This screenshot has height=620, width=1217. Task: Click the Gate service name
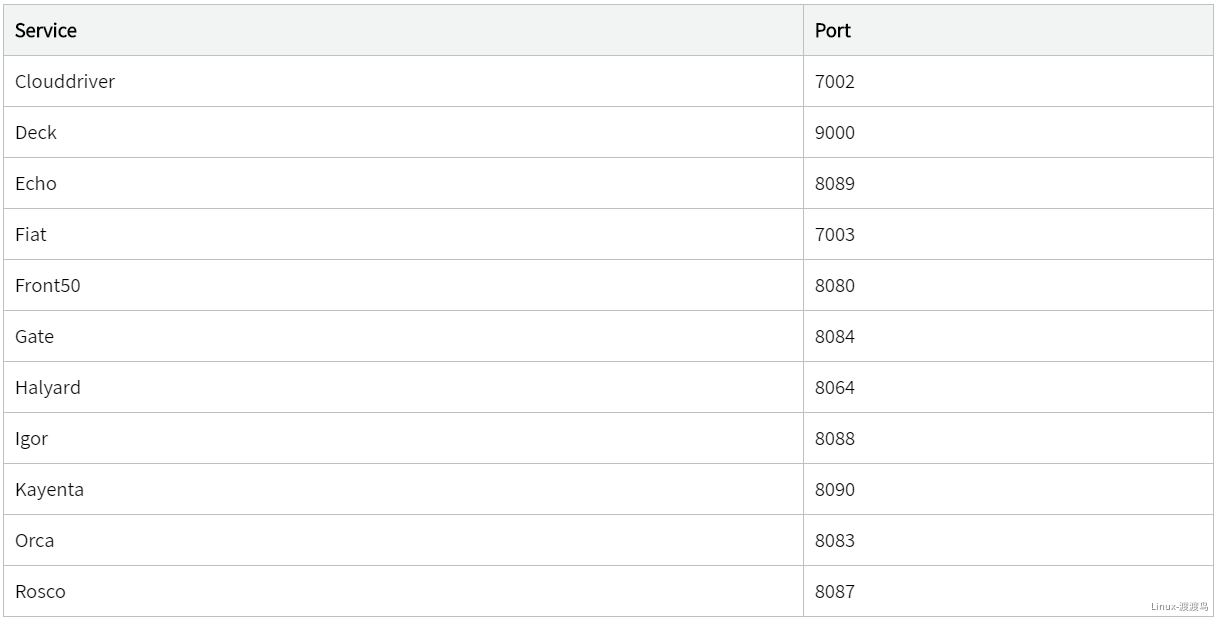(35, 337)
